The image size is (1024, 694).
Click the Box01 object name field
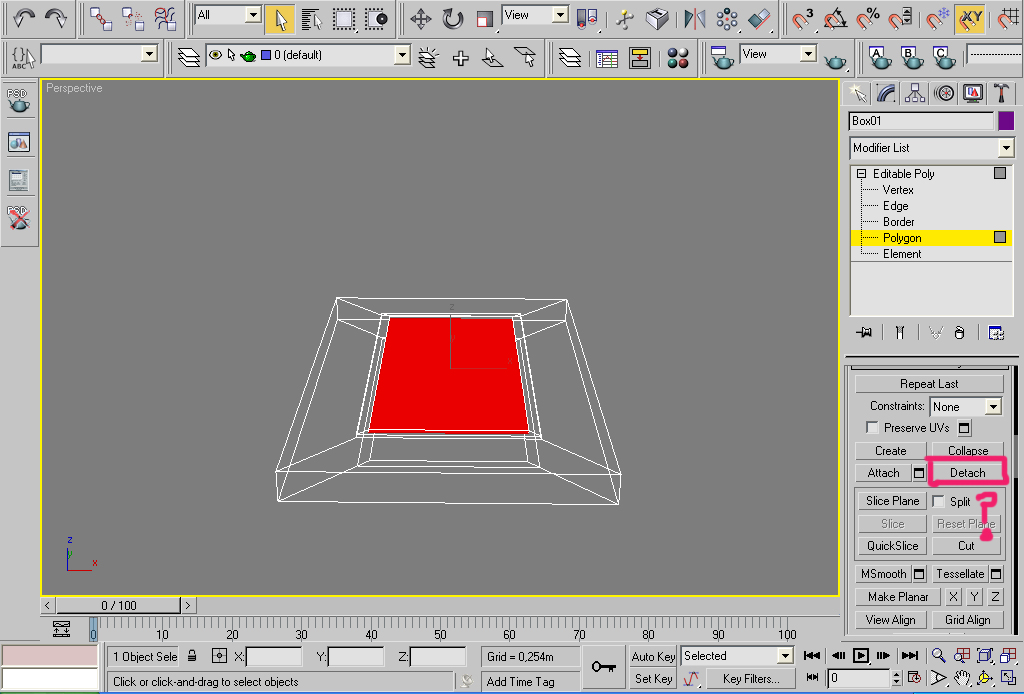(x=921, y=121)
